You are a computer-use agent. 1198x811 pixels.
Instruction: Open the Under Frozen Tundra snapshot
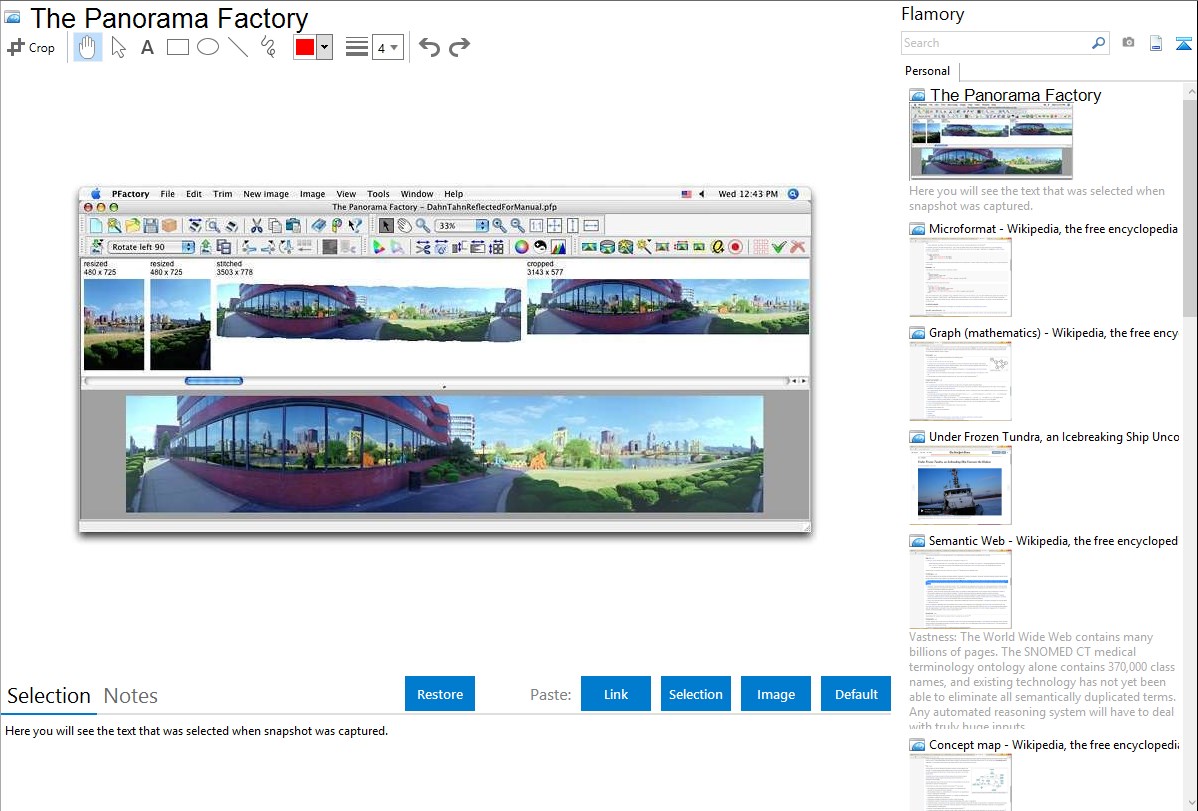[960, 485]
